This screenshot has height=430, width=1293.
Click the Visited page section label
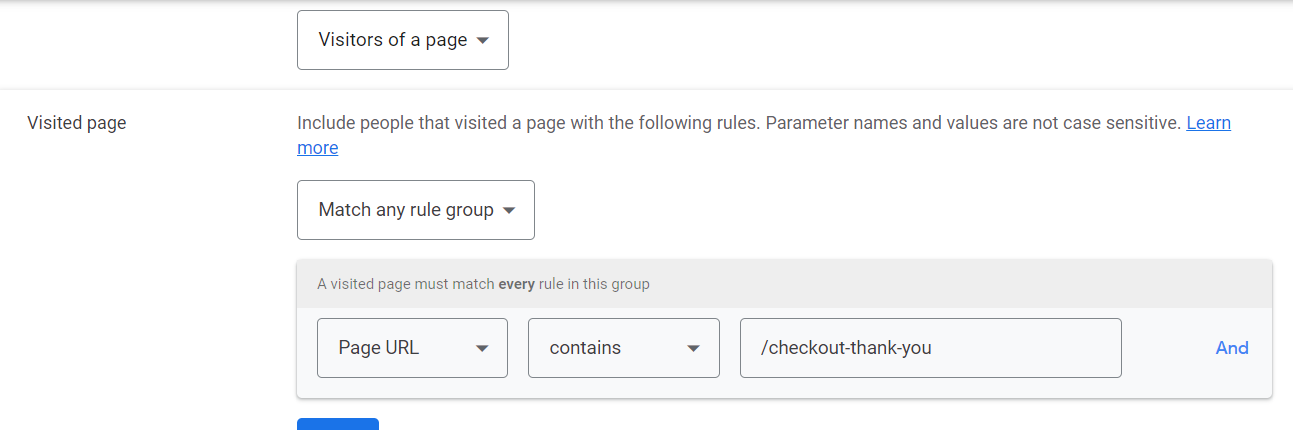[x=77, y=123]
